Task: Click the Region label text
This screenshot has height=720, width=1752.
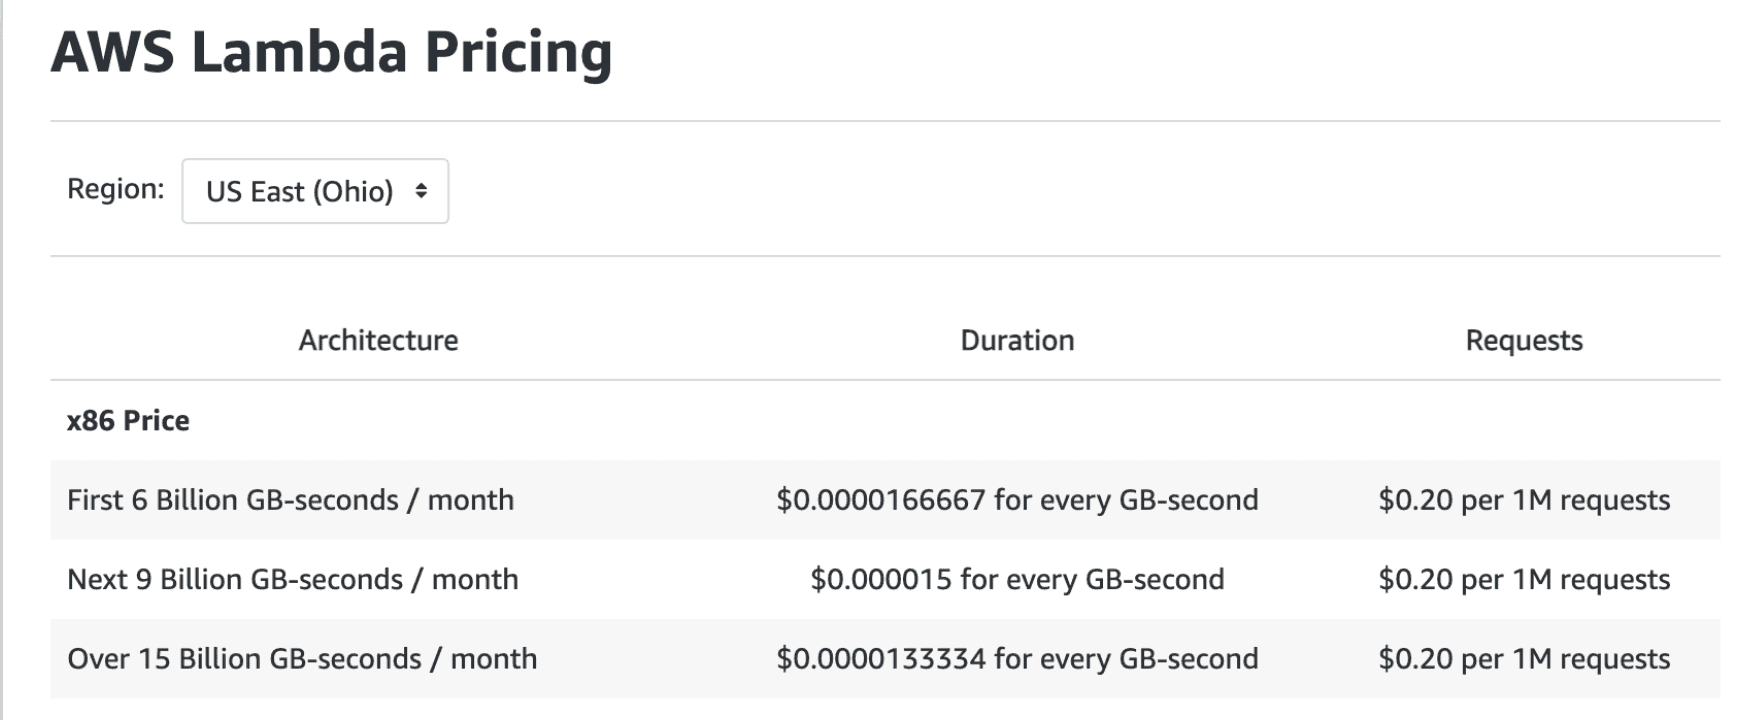Action: tap(115, 189)
